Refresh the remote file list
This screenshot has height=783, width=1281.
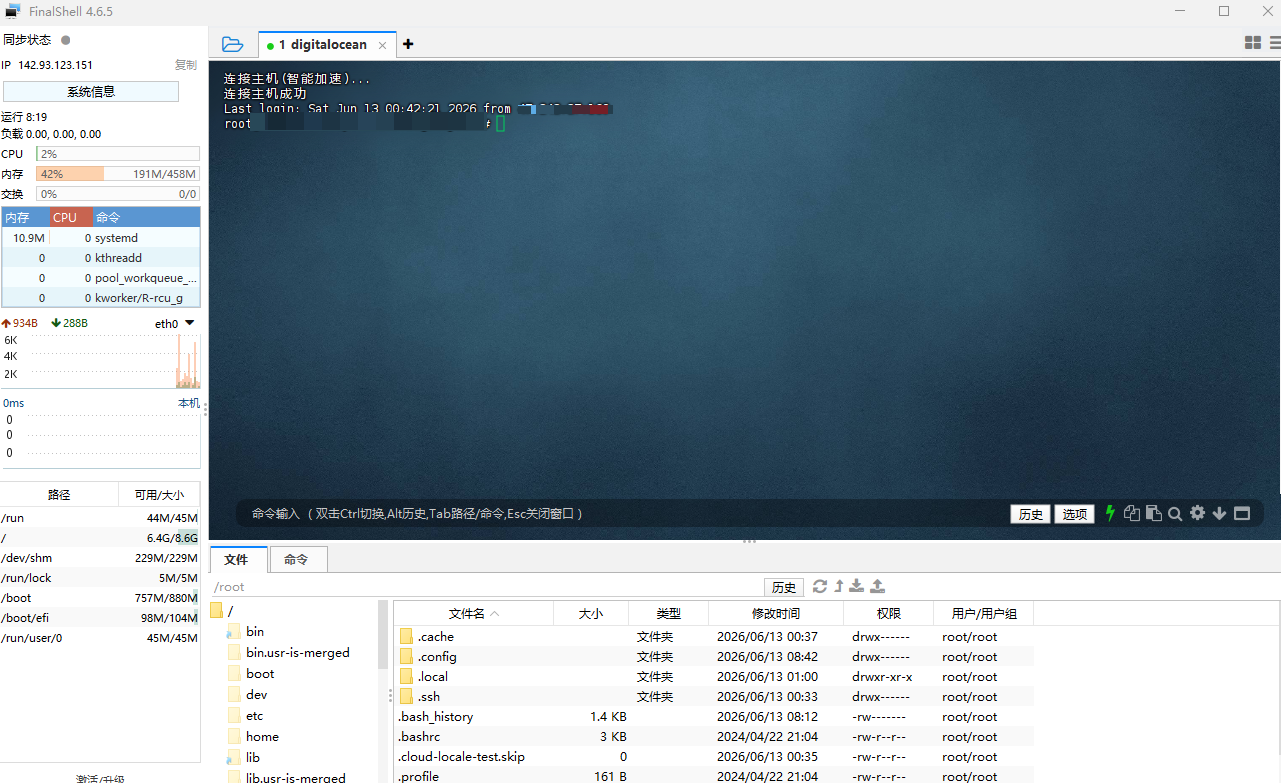pos(820,586)
